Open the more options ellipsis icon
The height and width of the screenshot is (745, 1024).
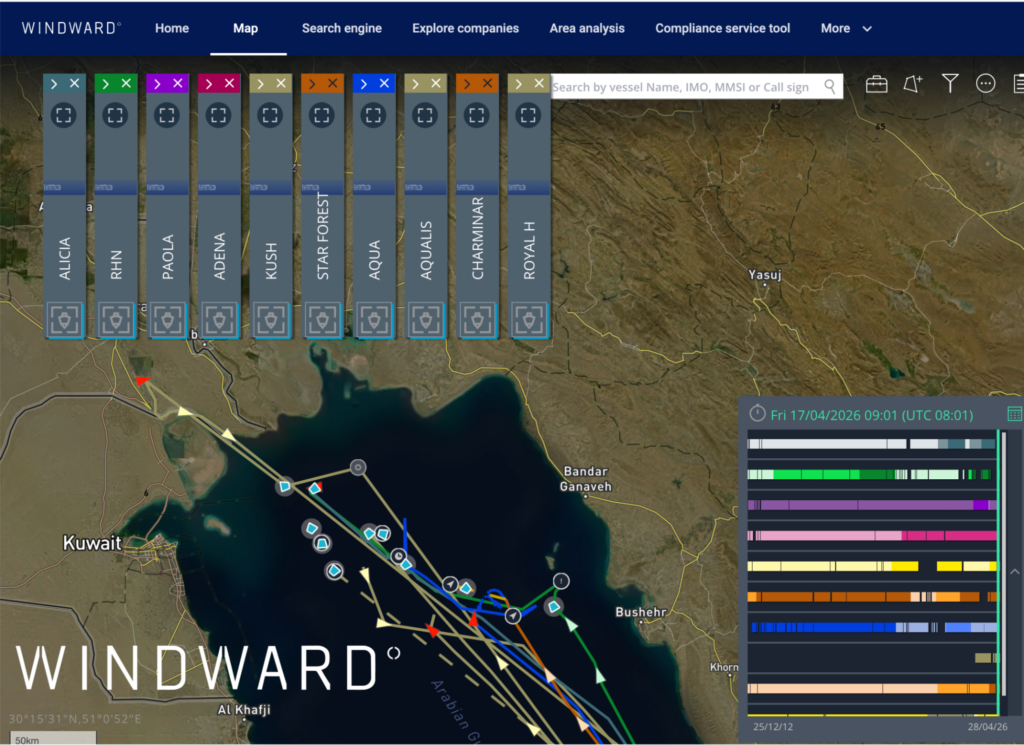click(x=985, y=84)
